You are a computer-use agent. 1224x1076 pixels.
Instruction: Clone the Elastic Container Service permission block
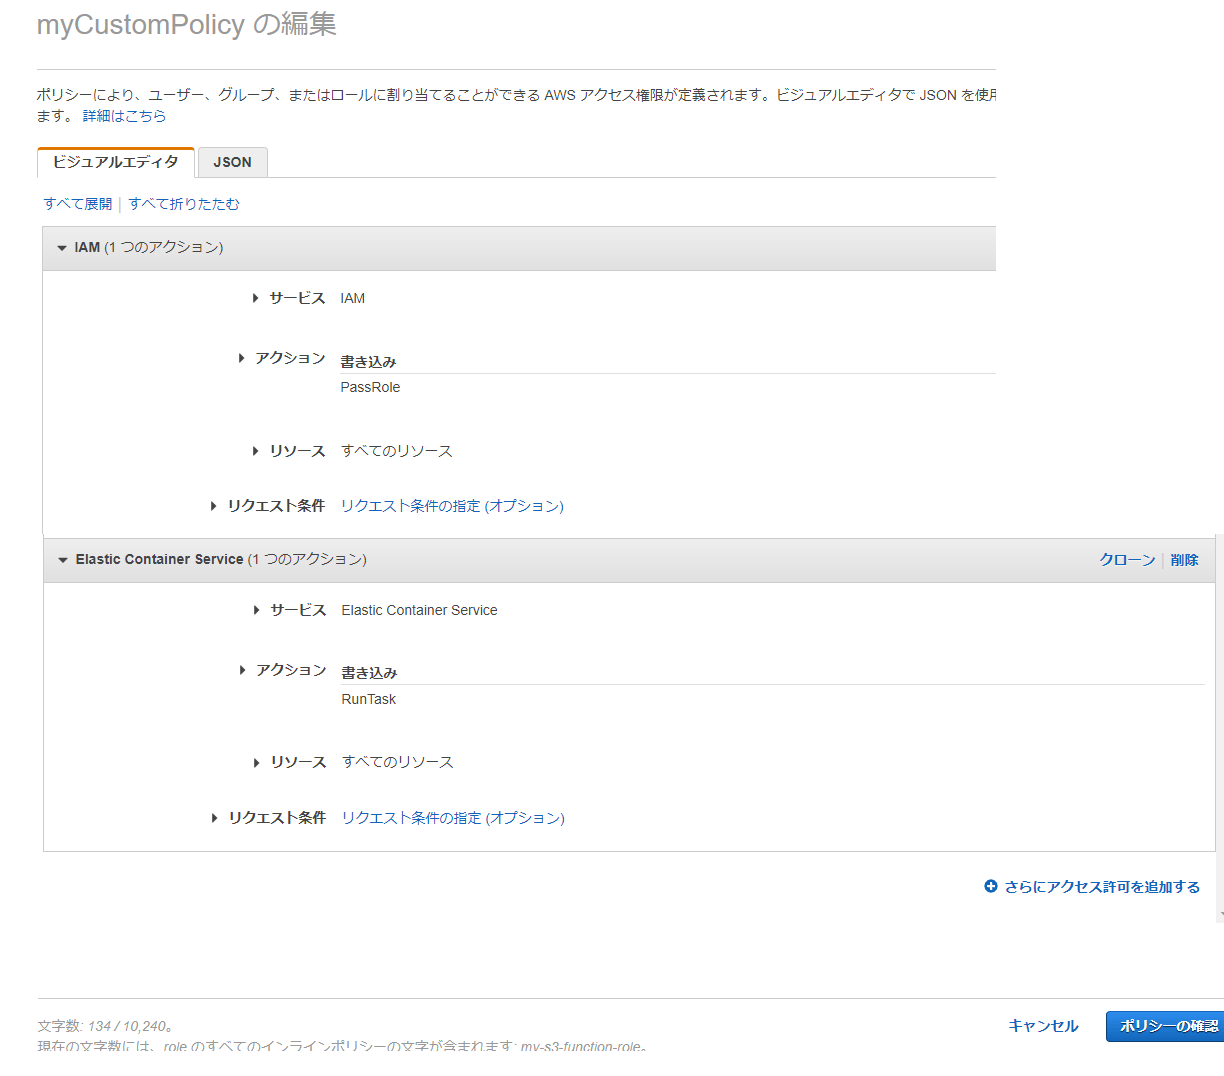tap(1127, 560)
